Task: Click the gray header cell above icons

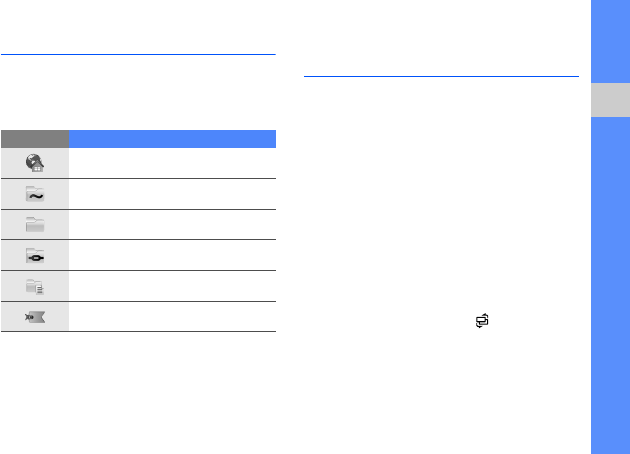Action: click(35, 138)
